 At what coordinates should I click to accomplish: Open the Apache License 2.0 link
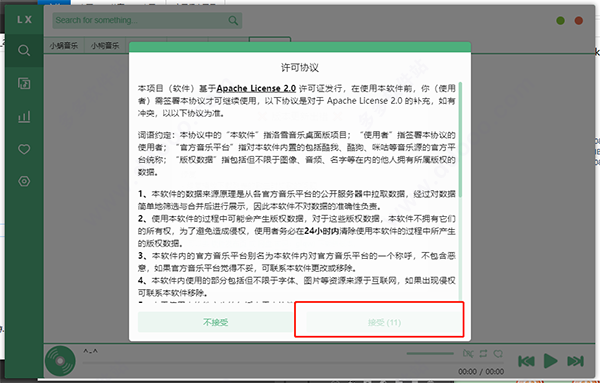(x=256, y=88)
